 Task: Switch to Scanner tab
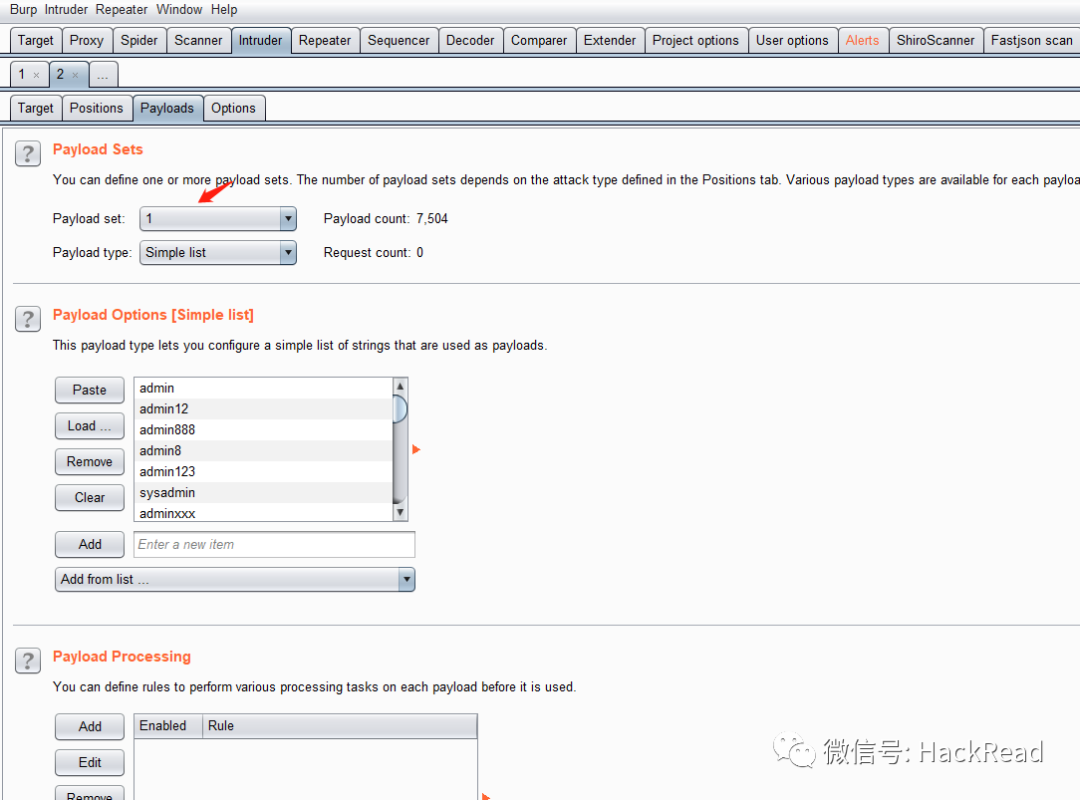[x=198, y=41]
